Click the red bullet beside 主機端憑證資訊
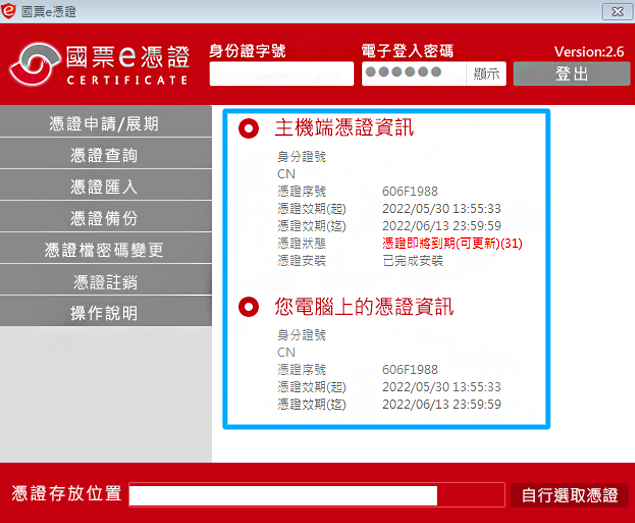The height and width of the screenshot is (523, 635). point(249,129)
